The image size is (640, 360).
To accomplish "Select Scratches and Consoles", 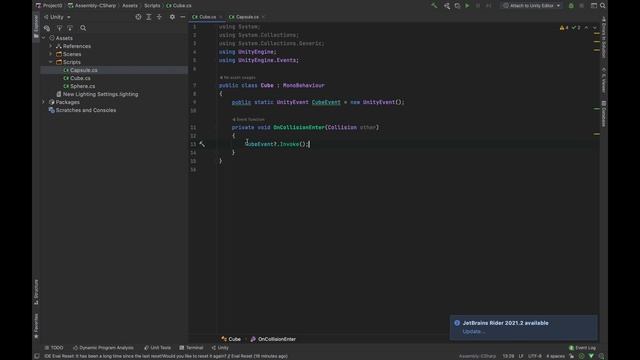I will tap(86, 110).
